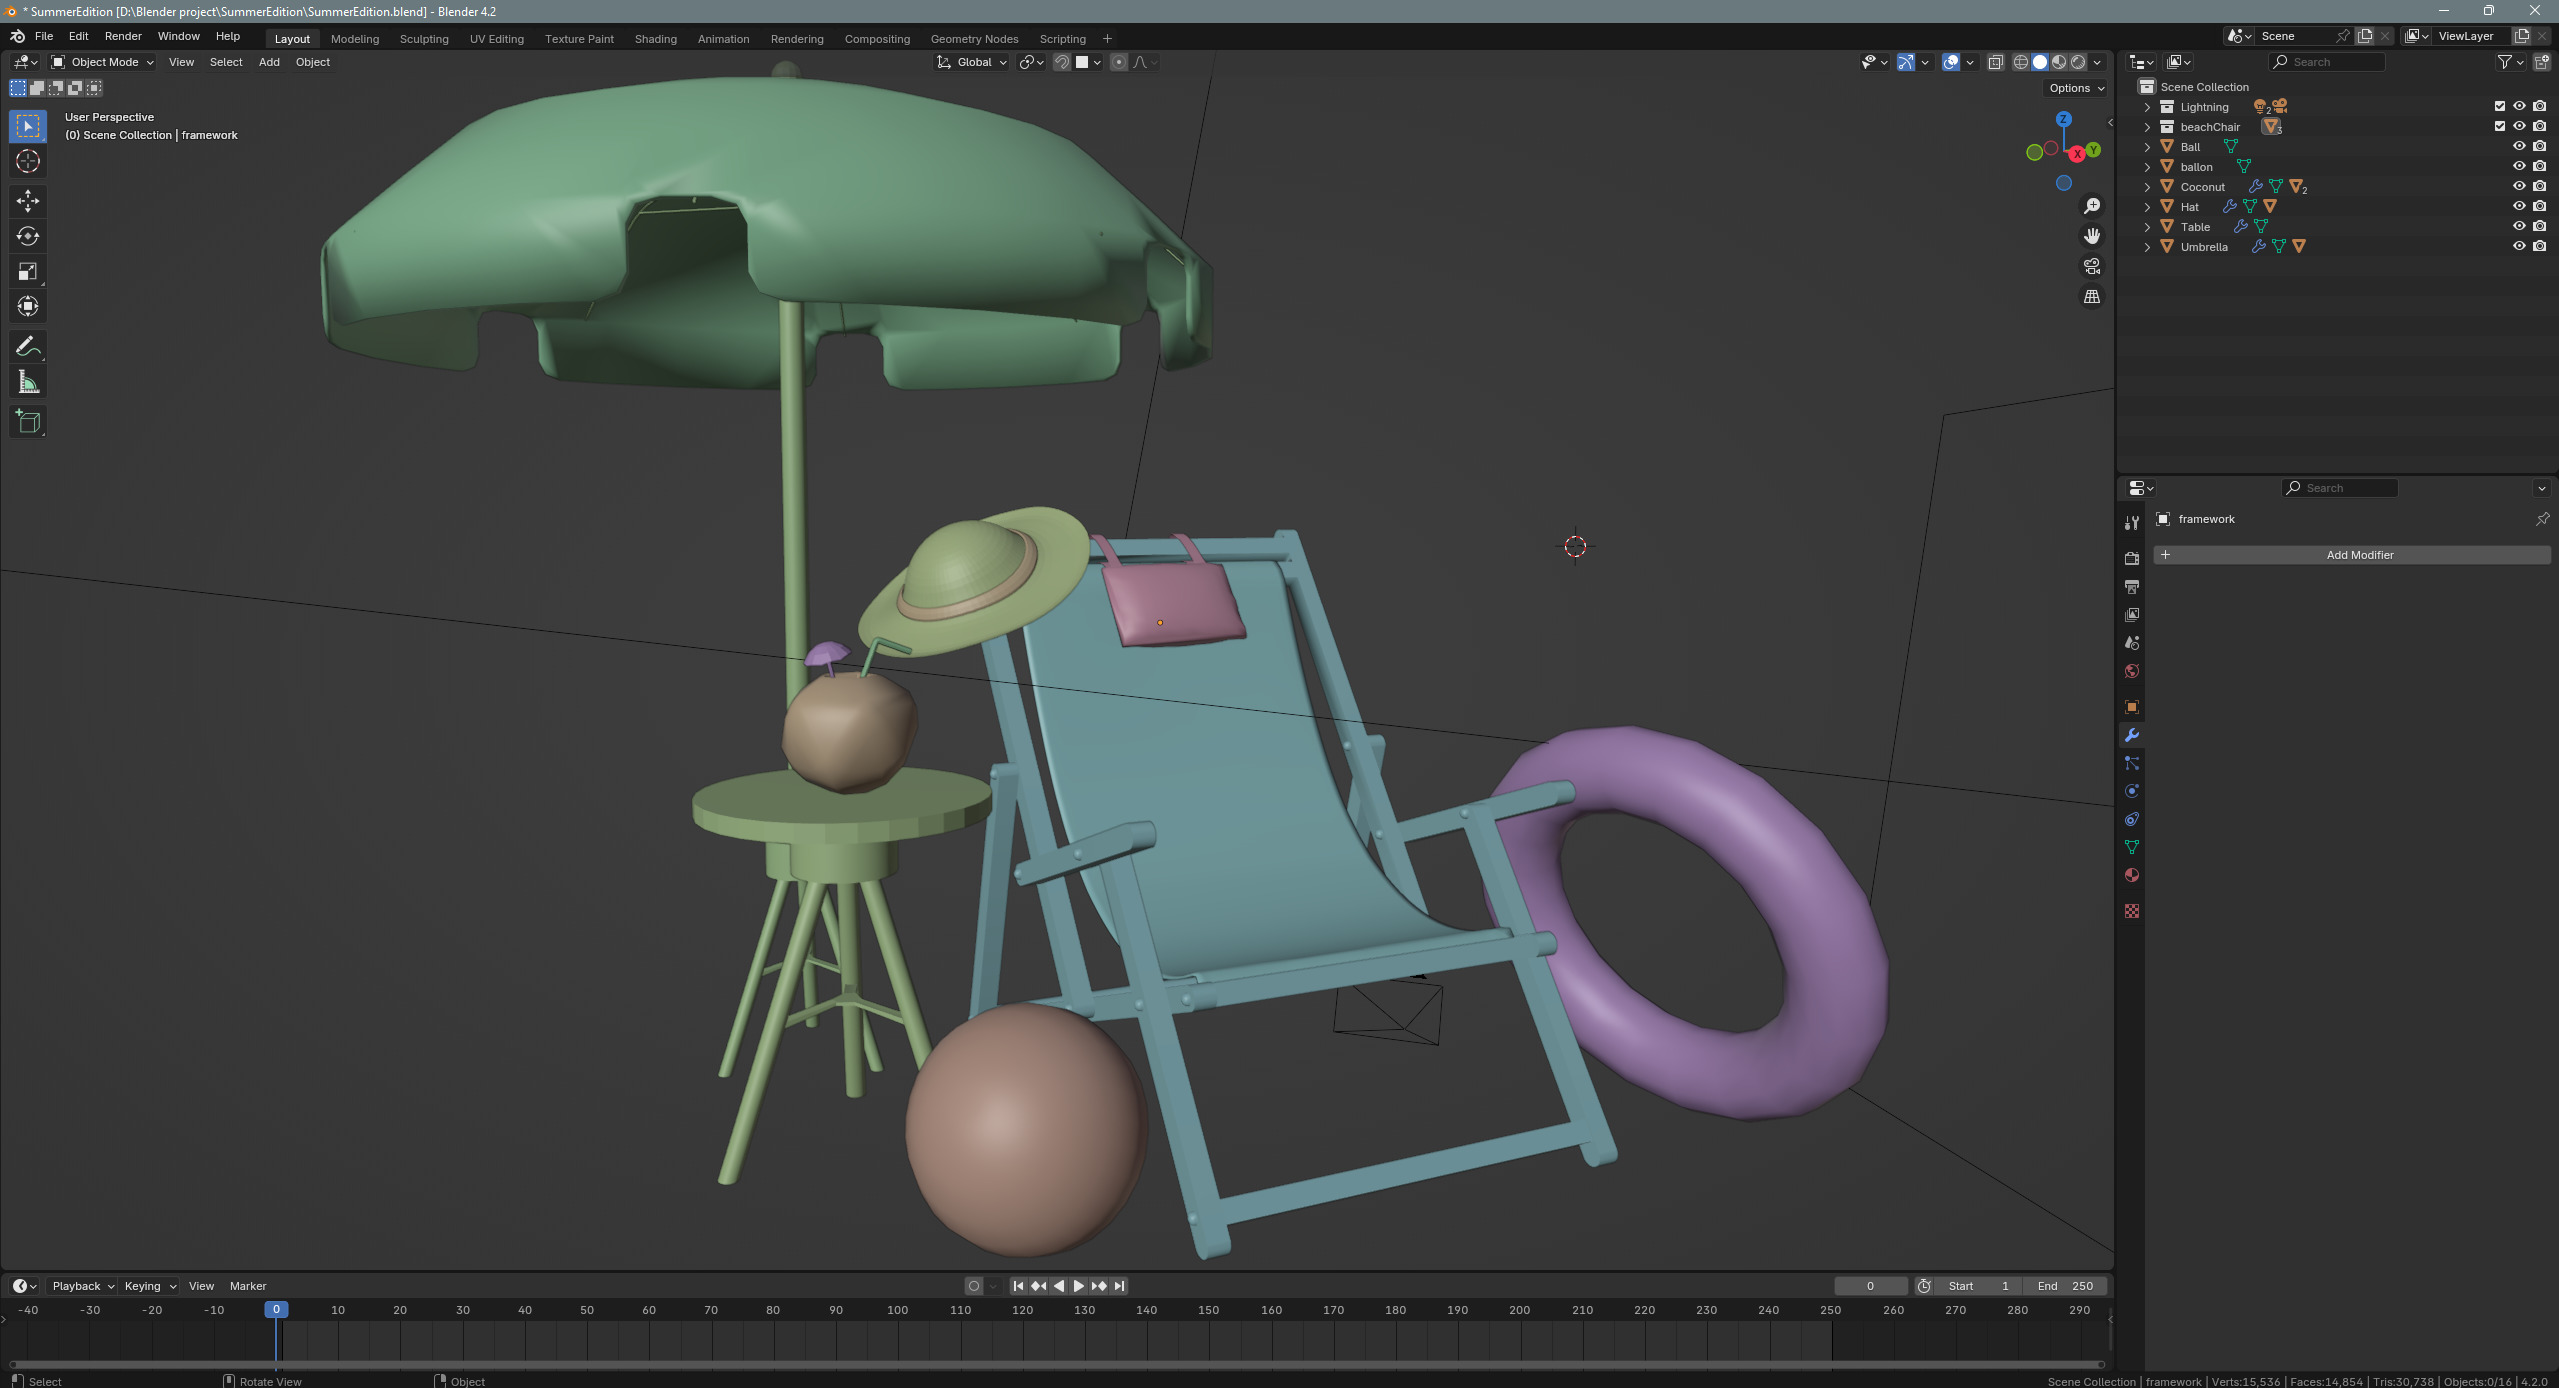
Task: Open the Render menu
Action: pyautogui.click(x=123, y=36)
